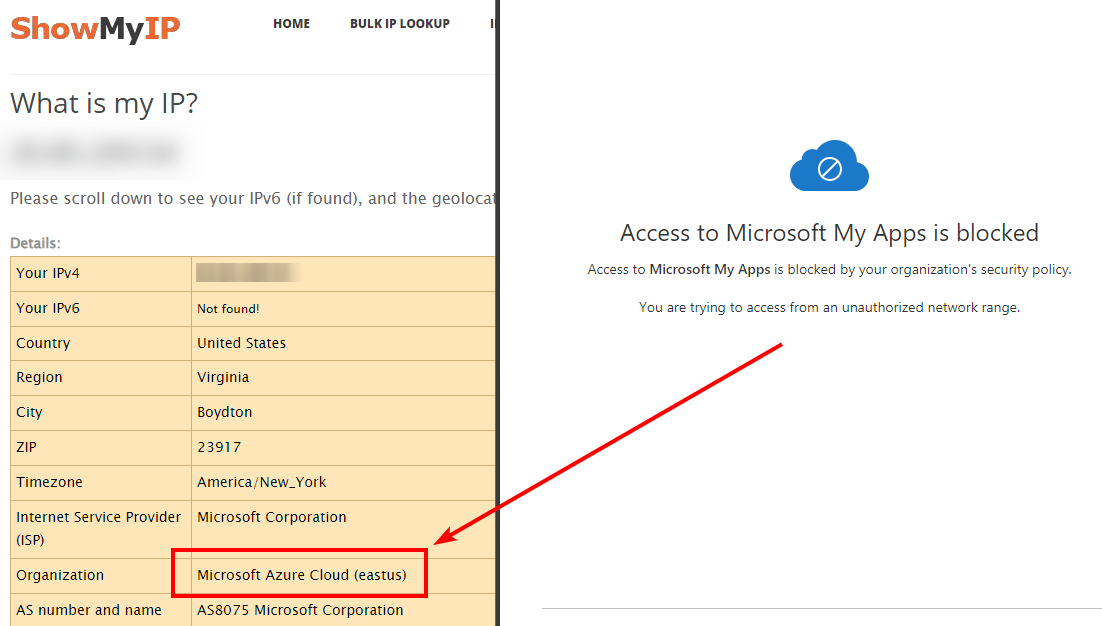This screenshot has height=626, width=1102.
Task: Click the 'America/New_York' timezone value
Action: (261, 482)
